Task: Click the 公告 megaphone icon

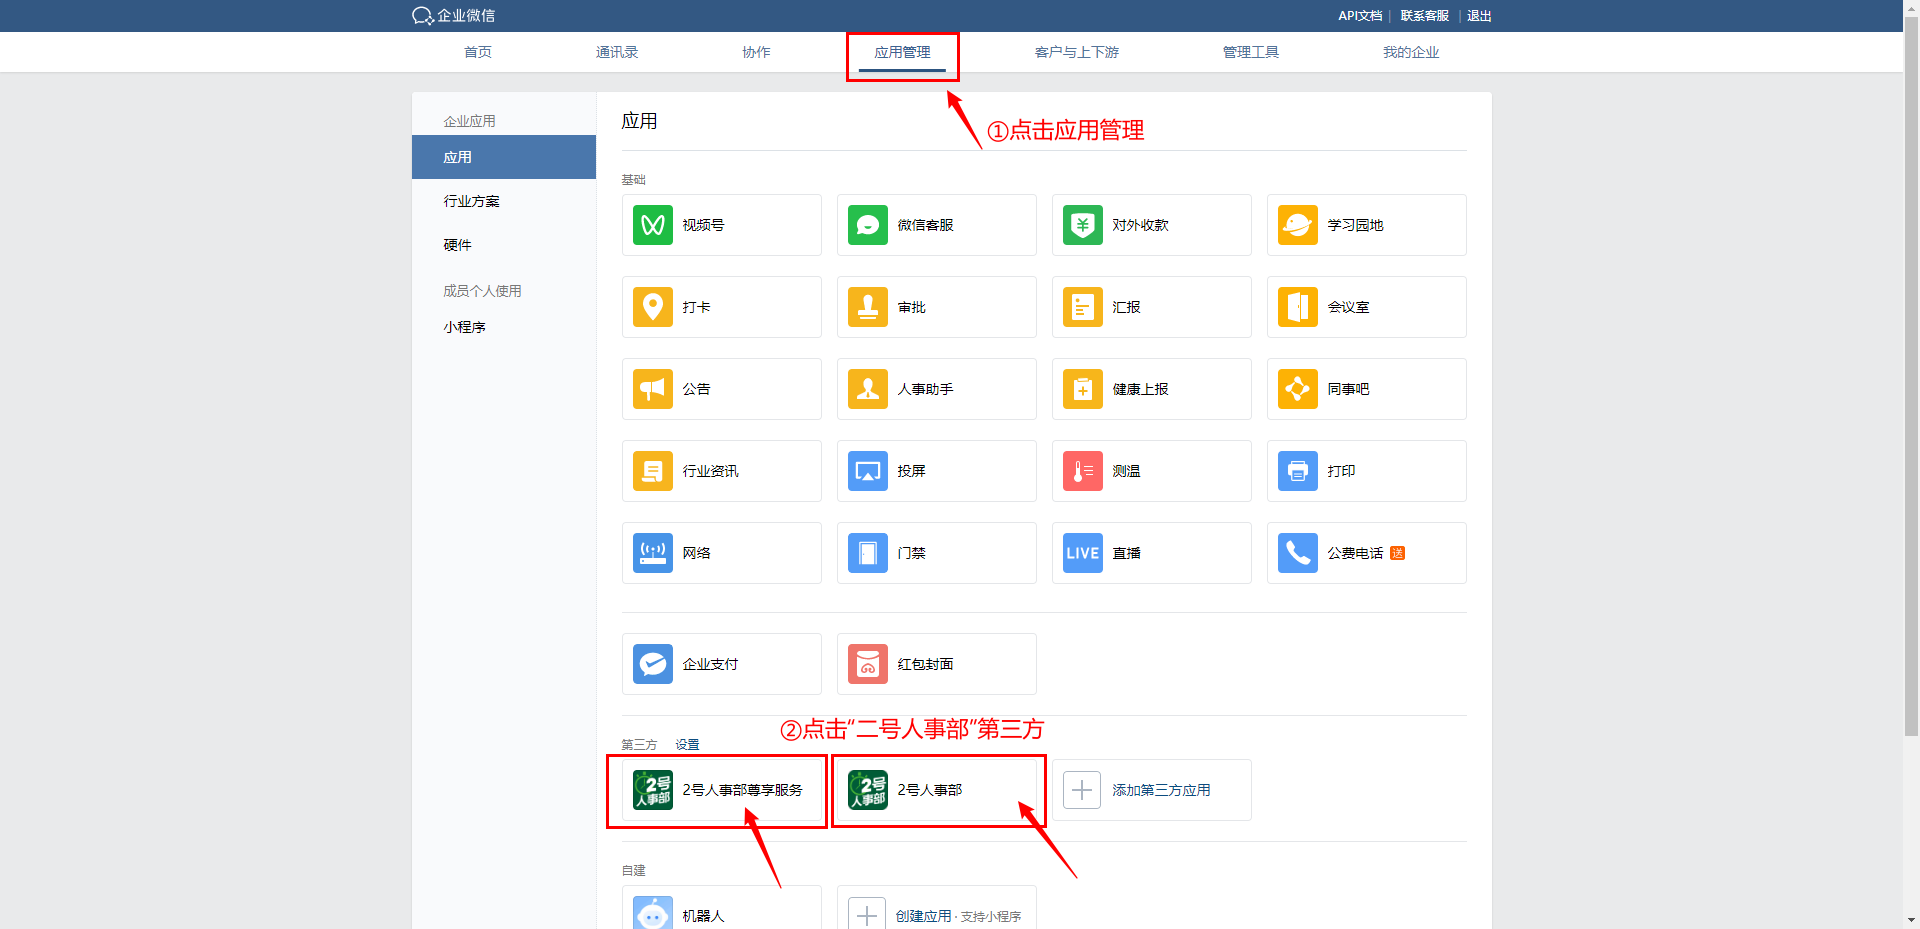Action: coord(653,389)
